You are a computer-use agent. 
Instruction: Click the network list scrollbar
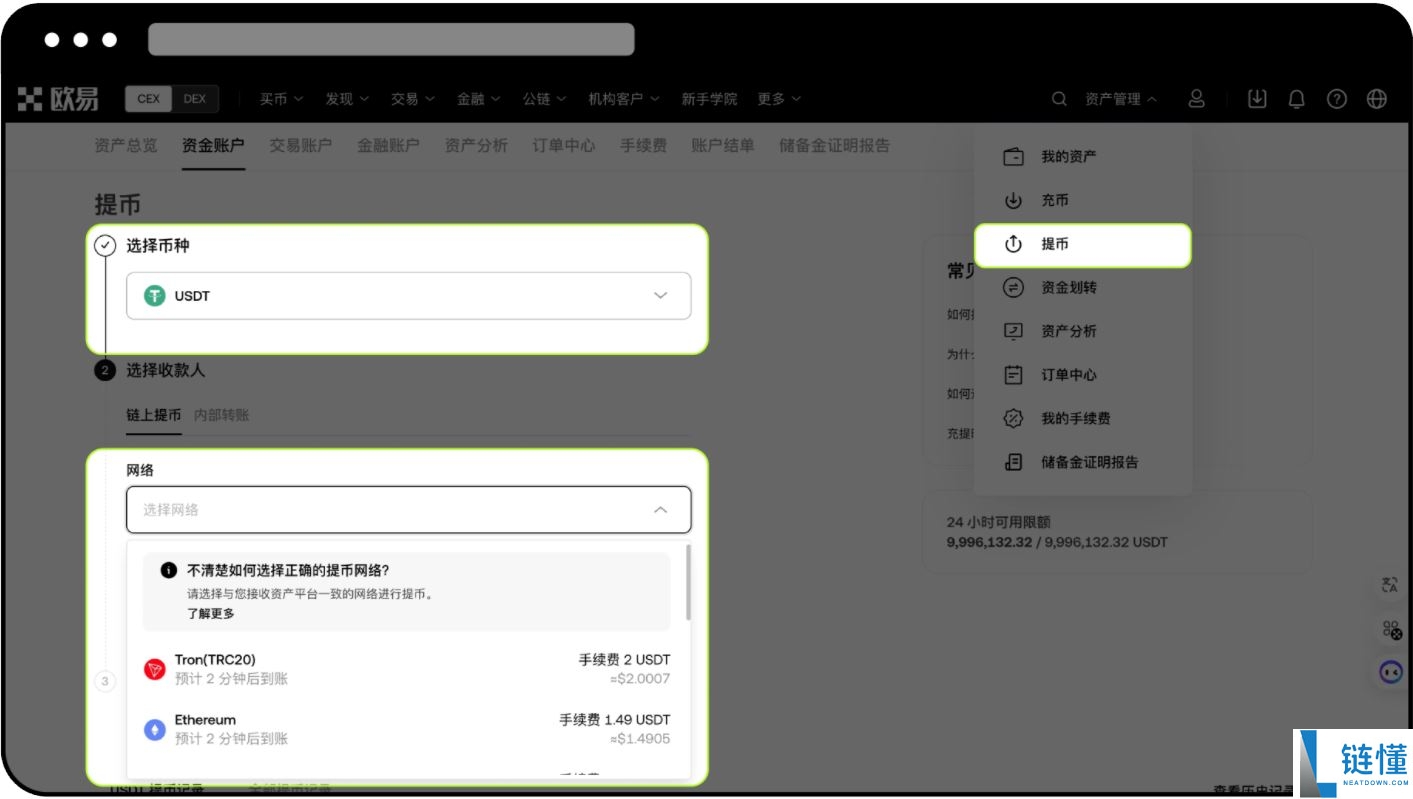click(x=688, y=582)
